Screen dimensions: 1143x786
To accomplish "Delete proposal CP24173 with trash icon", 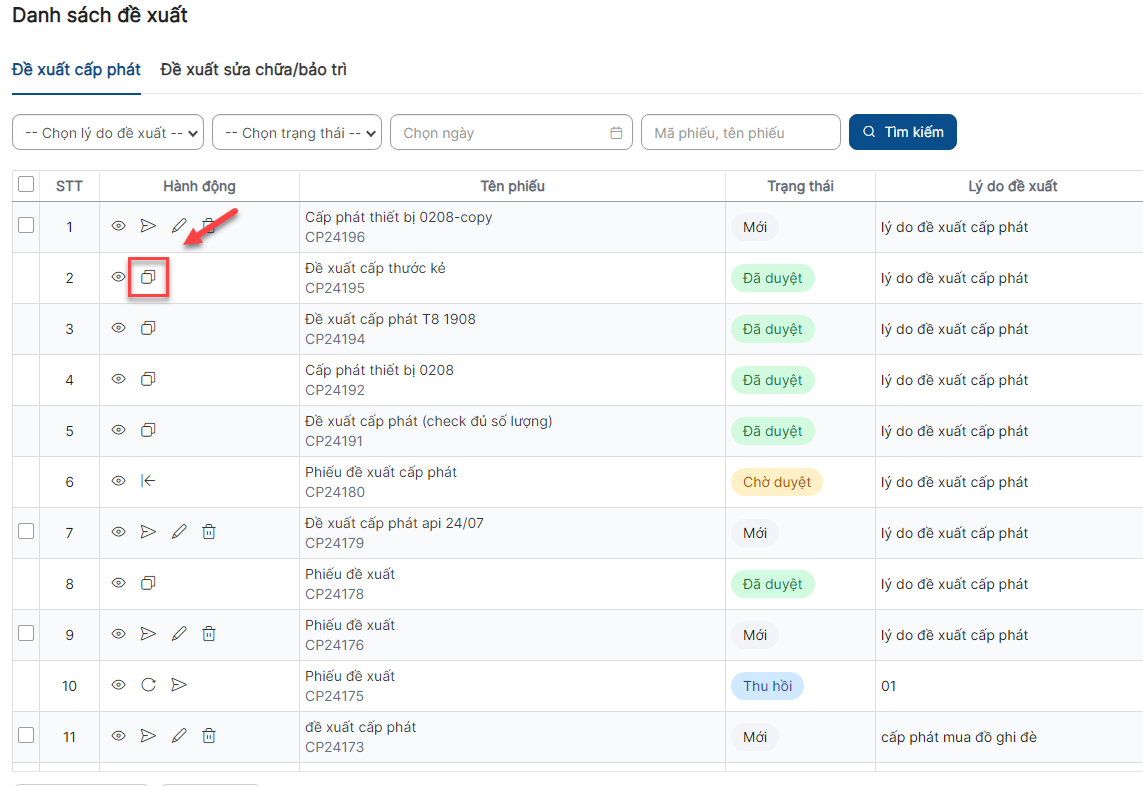I will coord(208,736).
